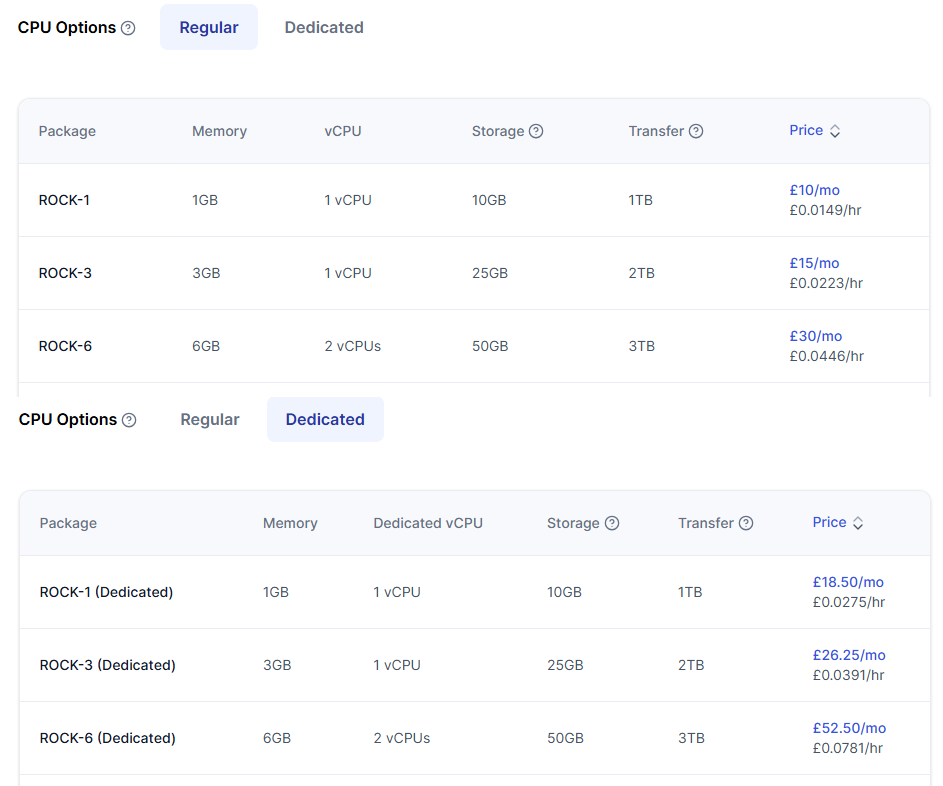Open the Storage help icon in the regular table
Screen dimensions: 943x786
pos(536,131)
